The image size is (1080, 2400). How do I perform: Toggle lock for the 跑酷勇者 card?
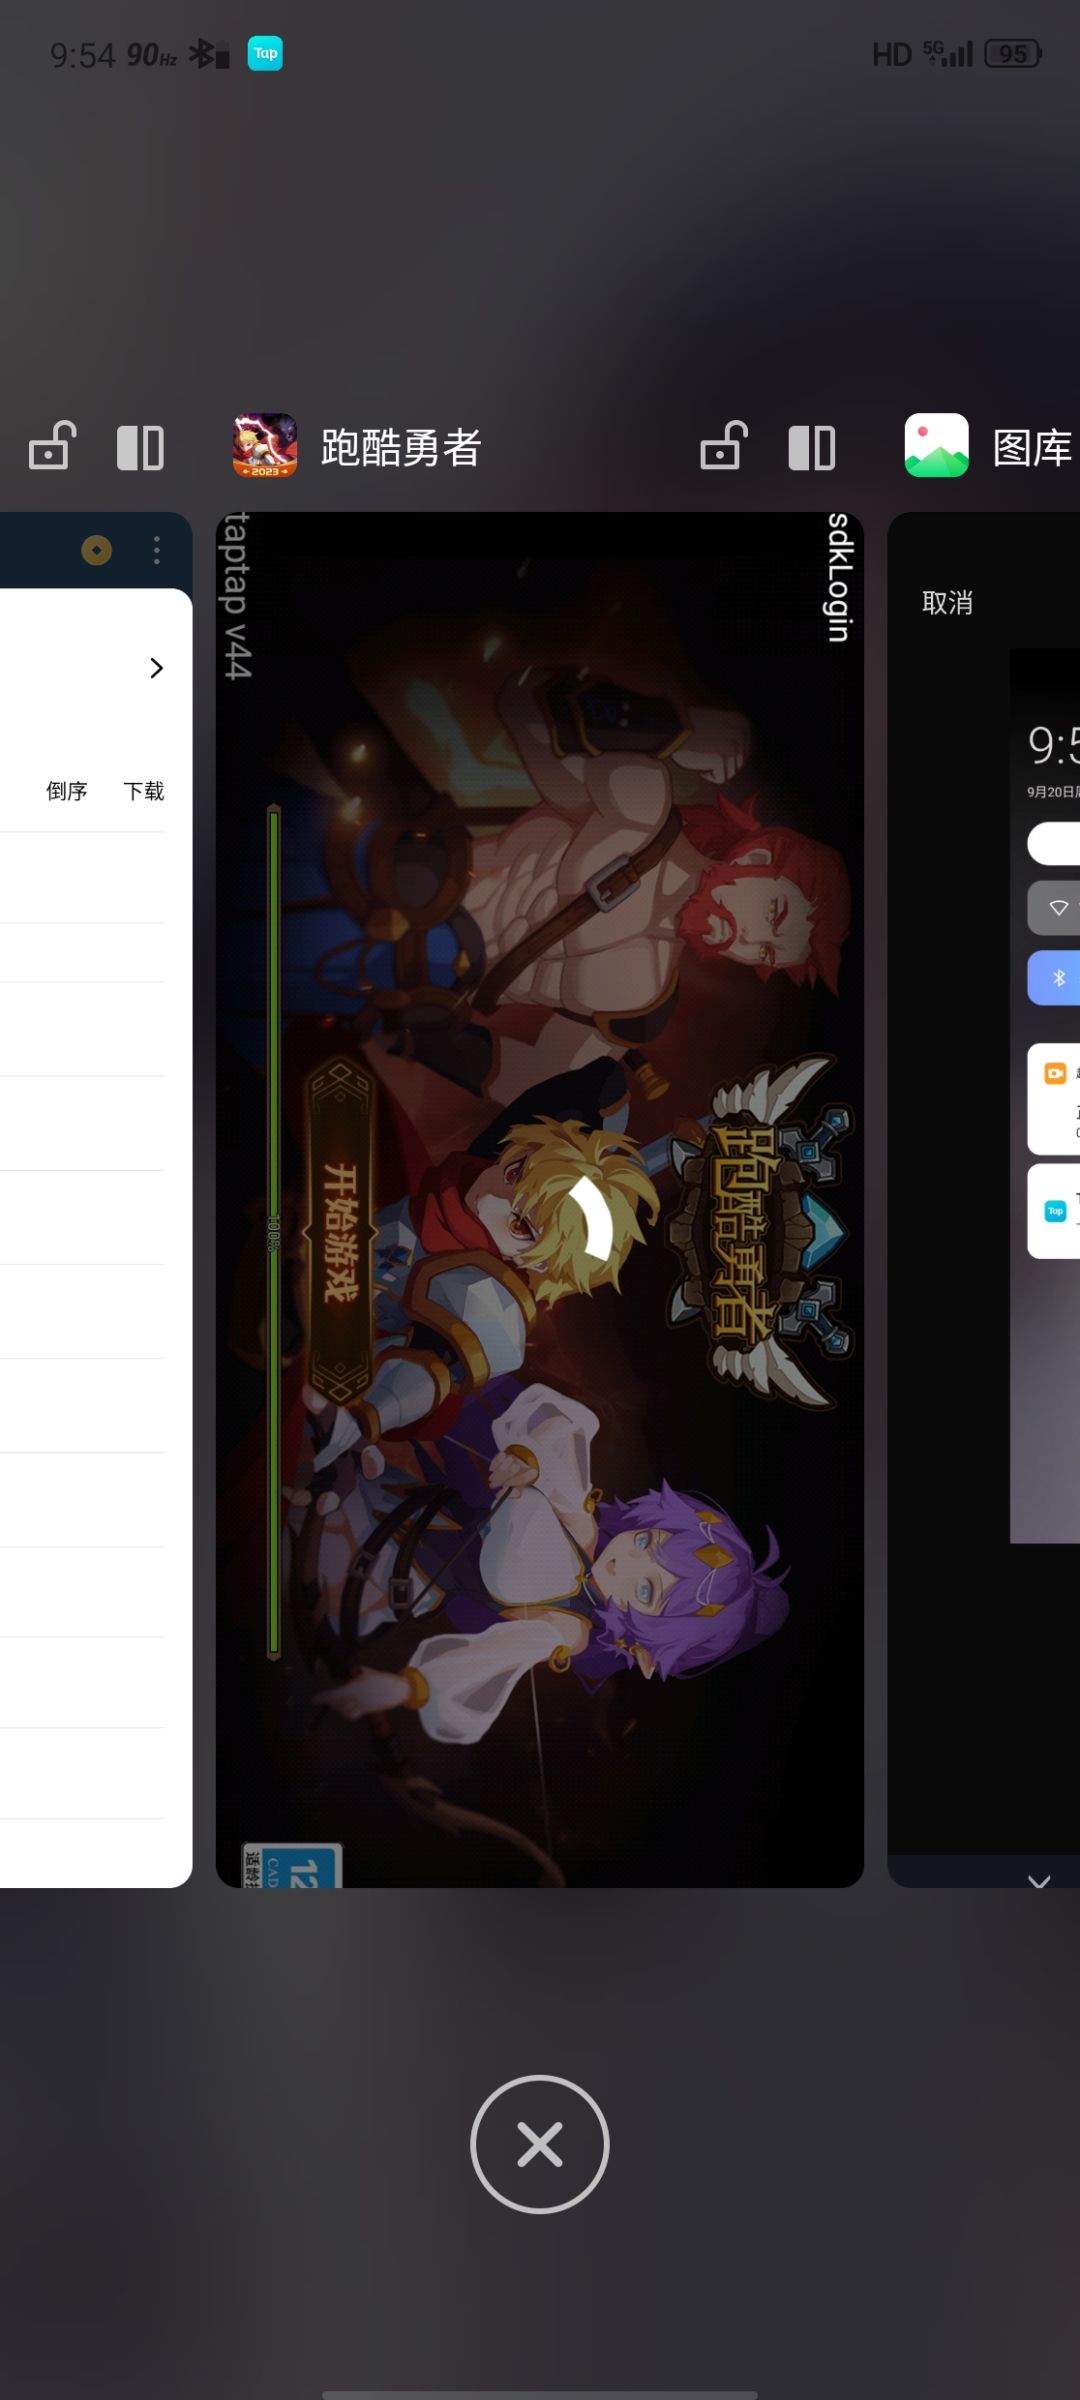(x=724, y=445)
